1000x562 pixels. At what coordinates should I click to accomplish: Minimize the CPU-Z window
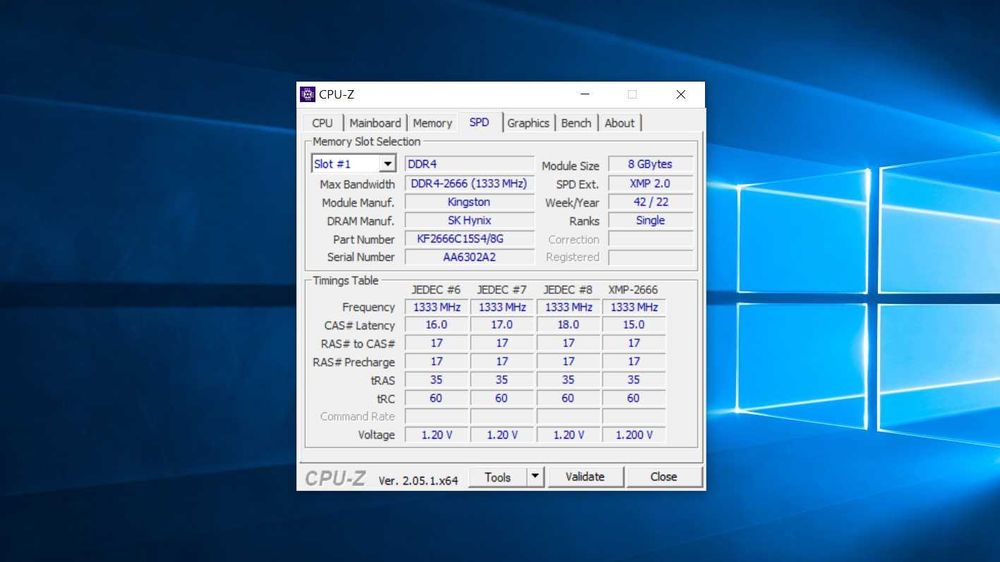click(585, 94)
